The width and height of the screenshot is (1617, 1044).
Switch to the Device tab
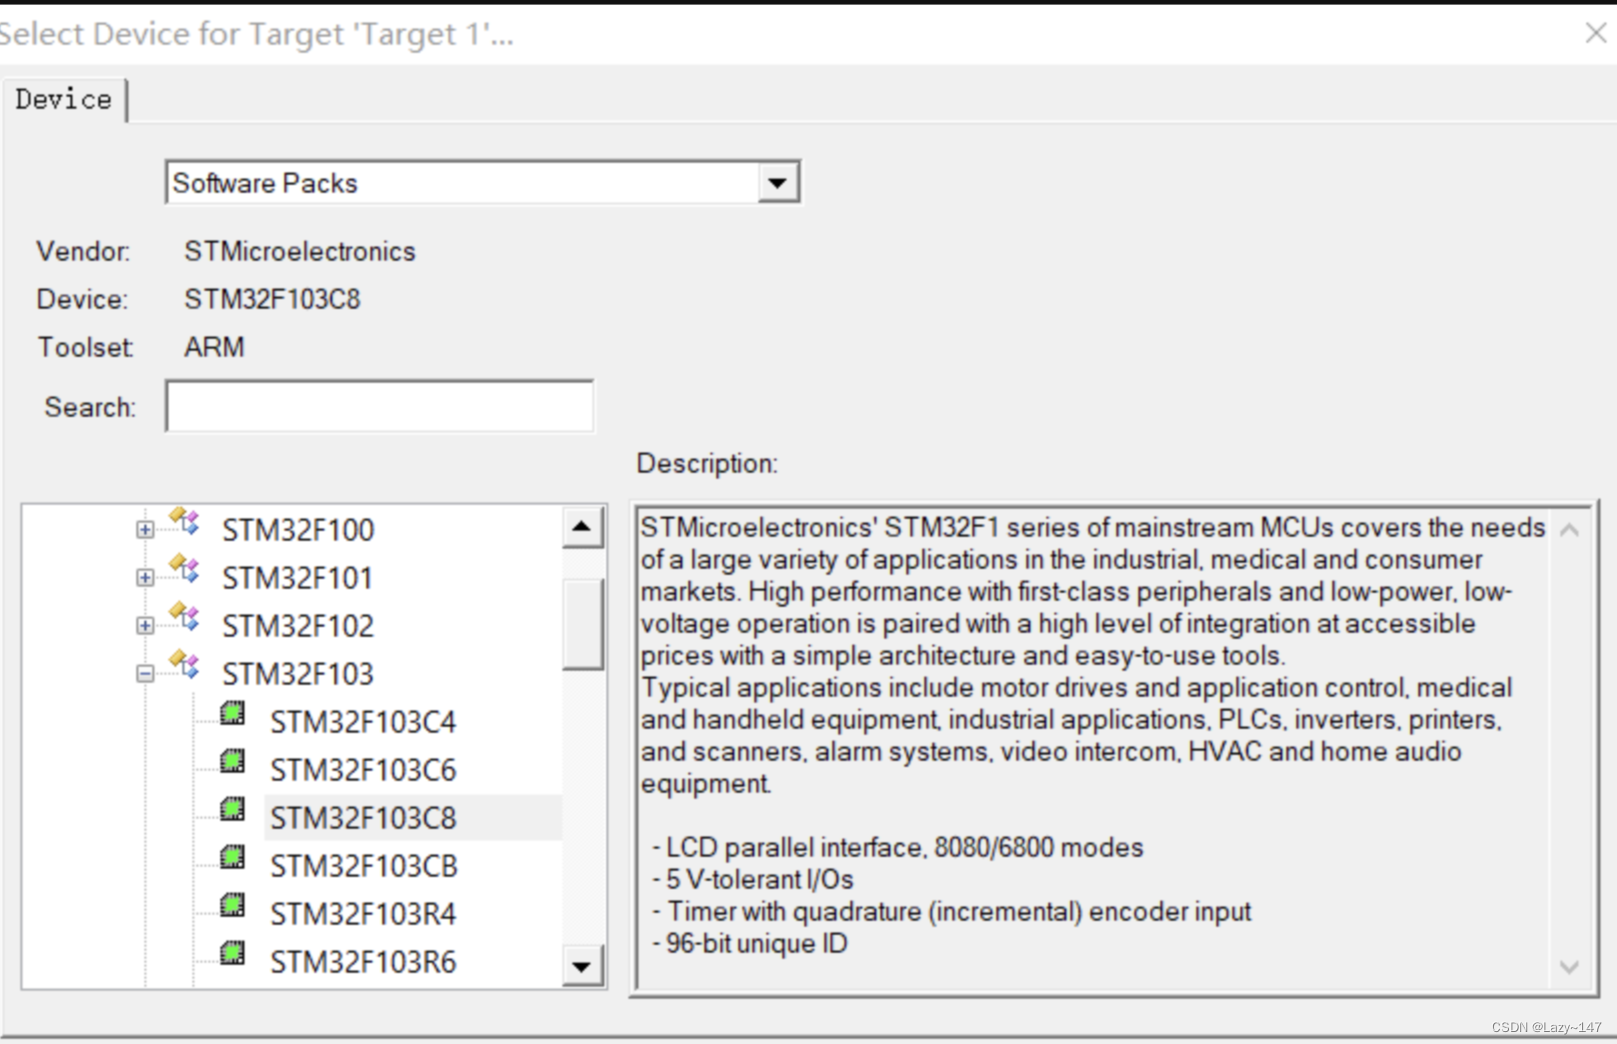click(63, 100)
